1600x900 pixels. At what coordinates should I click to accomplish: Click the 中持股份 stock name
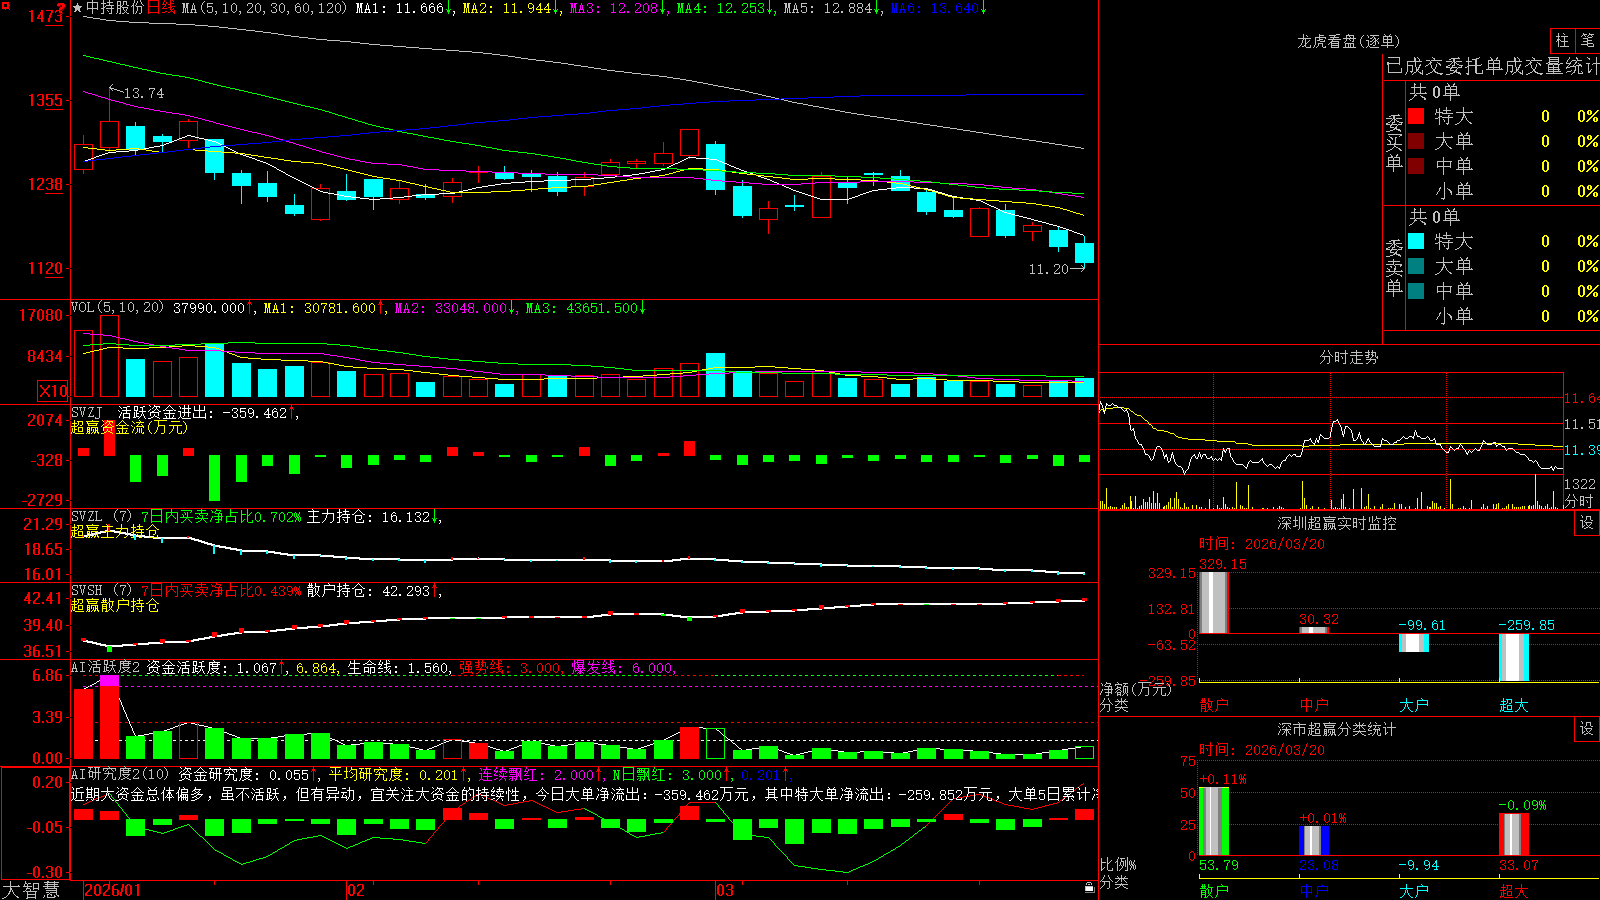pos(115,8)
